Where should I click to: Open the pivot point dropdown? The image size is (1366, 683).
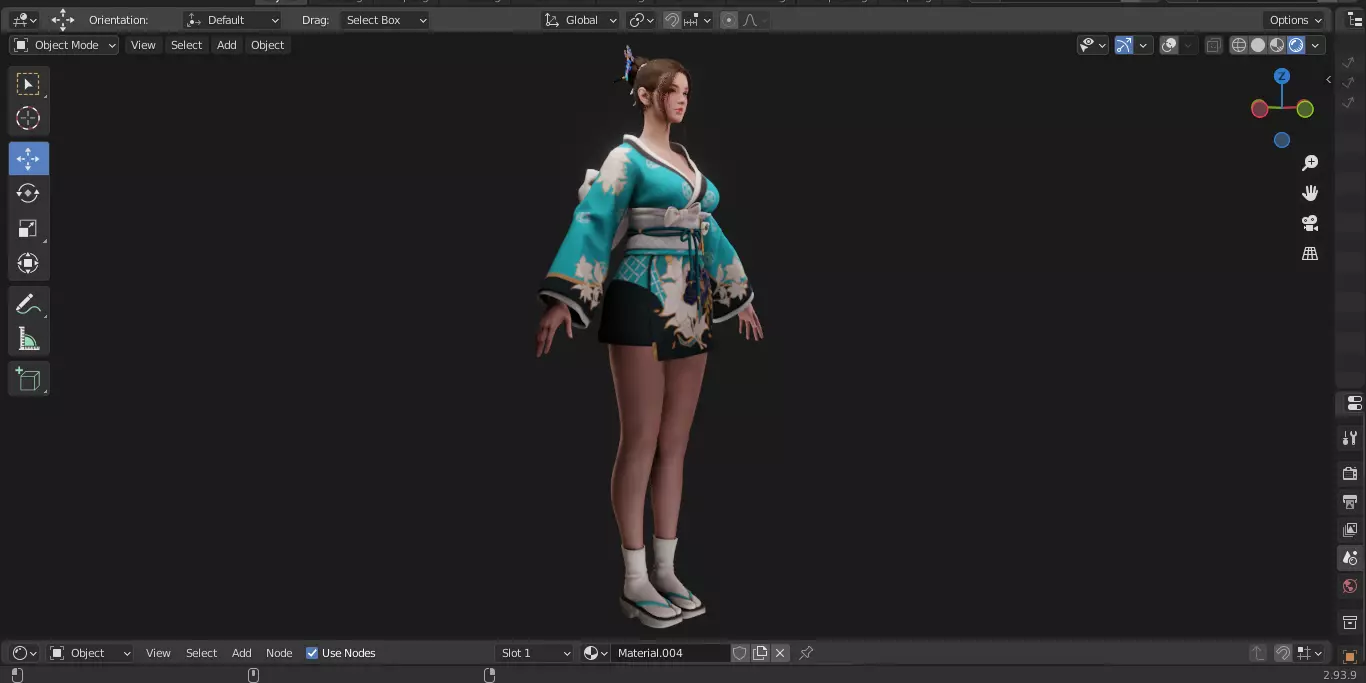[x=641, y=20]
